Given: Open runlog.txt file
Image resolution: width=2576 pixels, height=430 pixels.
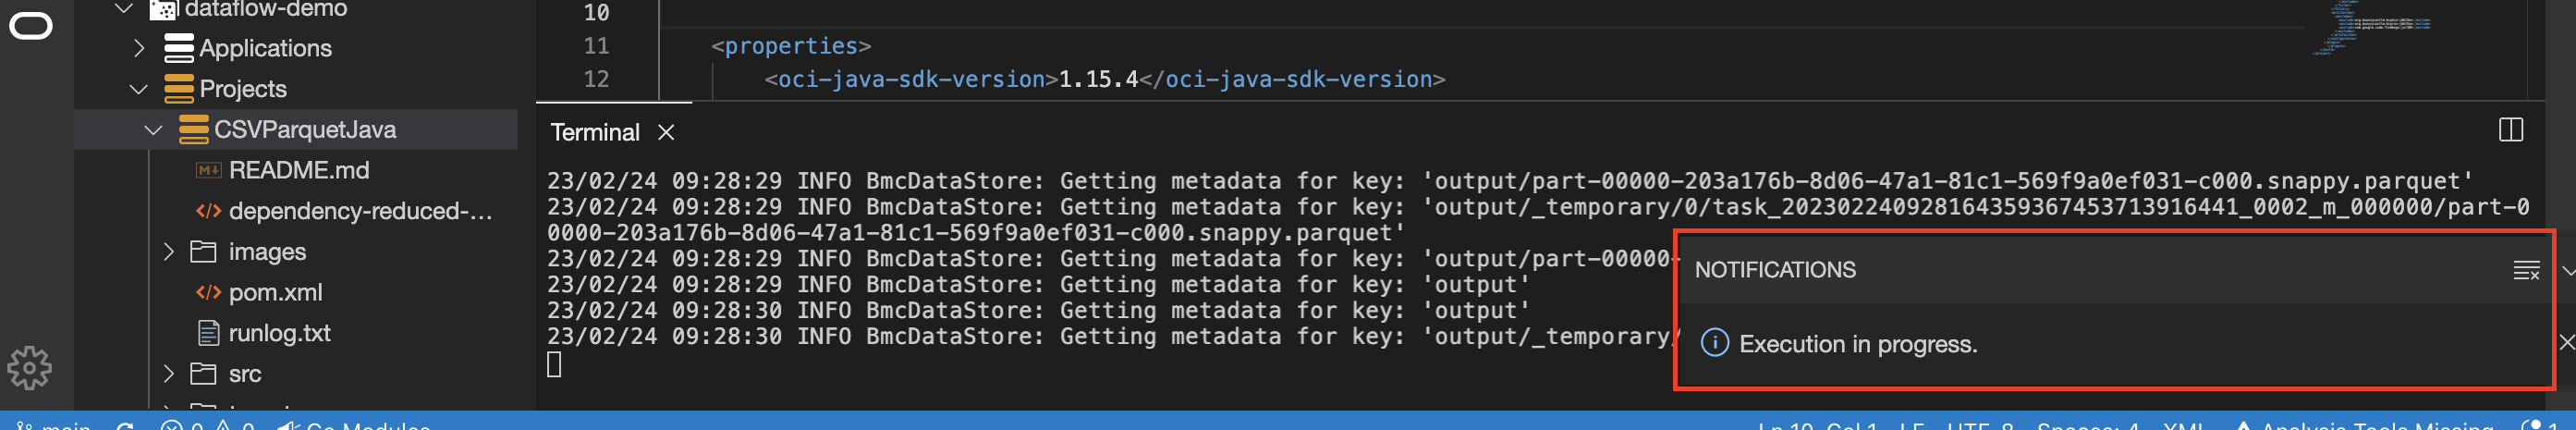Looking at the screenshot, I should pyautogui.click(x=279, y=333).
